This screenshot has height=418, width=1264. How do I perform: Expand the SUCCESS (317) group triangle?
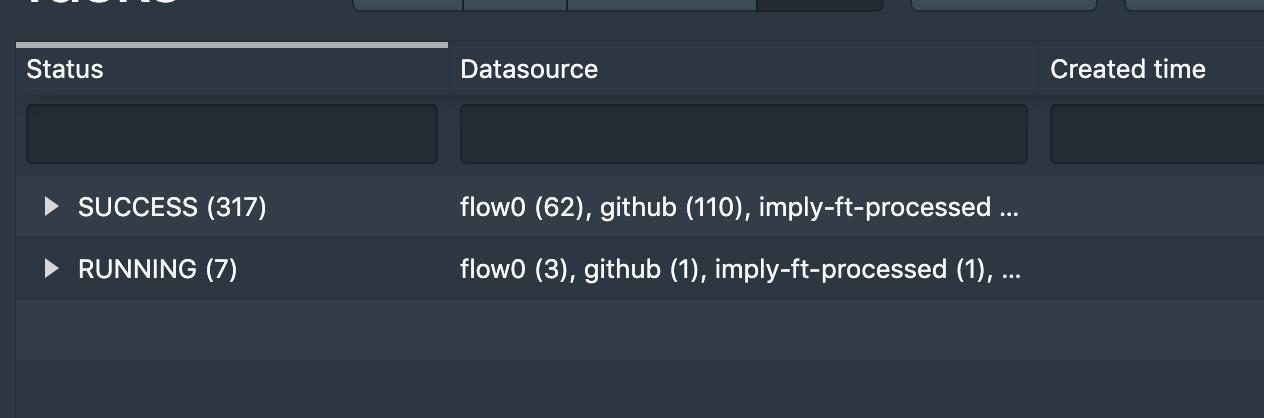click(x=52, y=207)
